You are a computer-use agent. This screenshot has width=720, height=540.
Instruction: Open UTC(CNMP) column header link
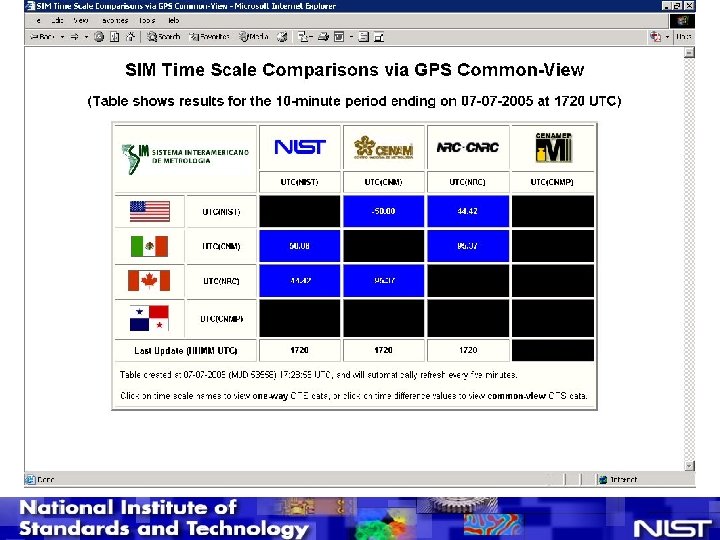(x=552, y=182)
